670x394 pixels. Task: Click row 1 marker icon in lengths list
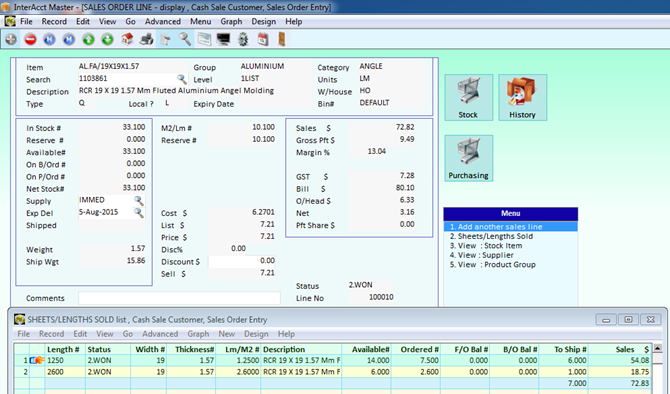pos(37,360)
